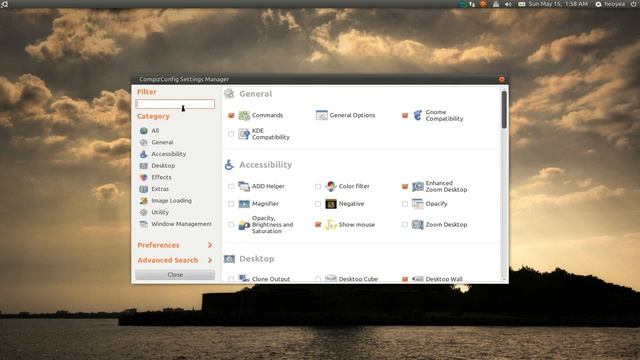Viewport: 640px width, 360px height.
Task: Click the volume icon in top panel
Action: coord(508,4)
